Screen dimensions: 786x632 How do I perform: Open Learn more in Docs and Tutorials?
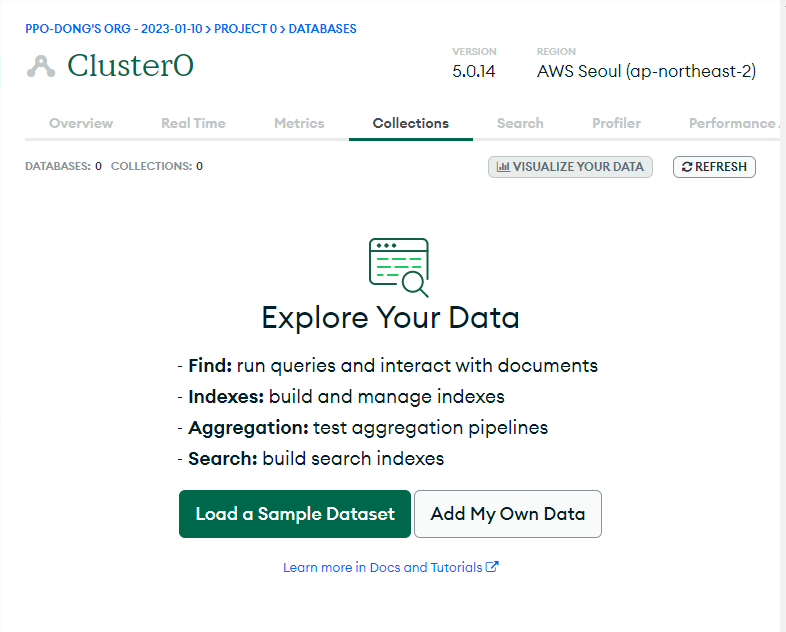tap(391, 567)
